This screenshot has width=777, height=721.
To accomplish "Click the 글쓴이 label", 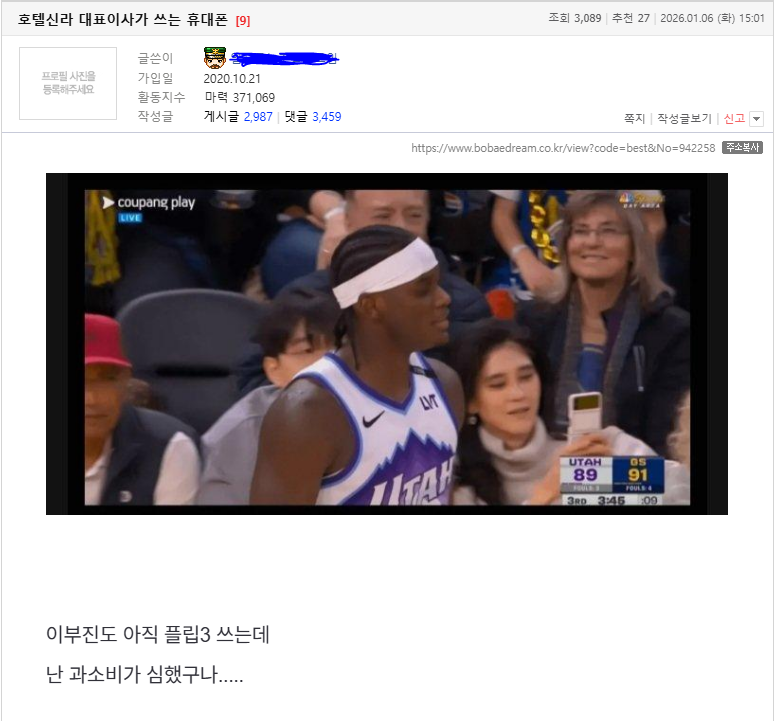I will (155, 58).
